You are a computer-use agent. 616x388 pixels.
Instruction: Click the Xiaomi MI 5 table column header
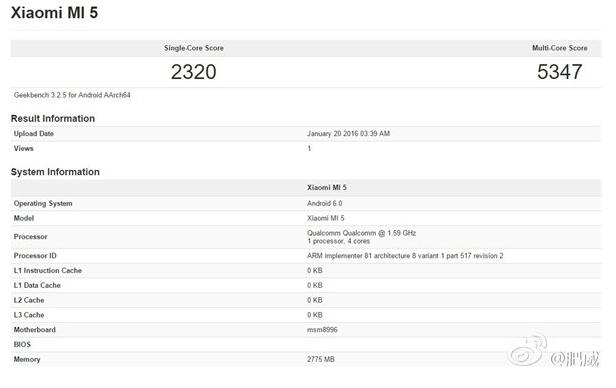[x=327, y=187]
